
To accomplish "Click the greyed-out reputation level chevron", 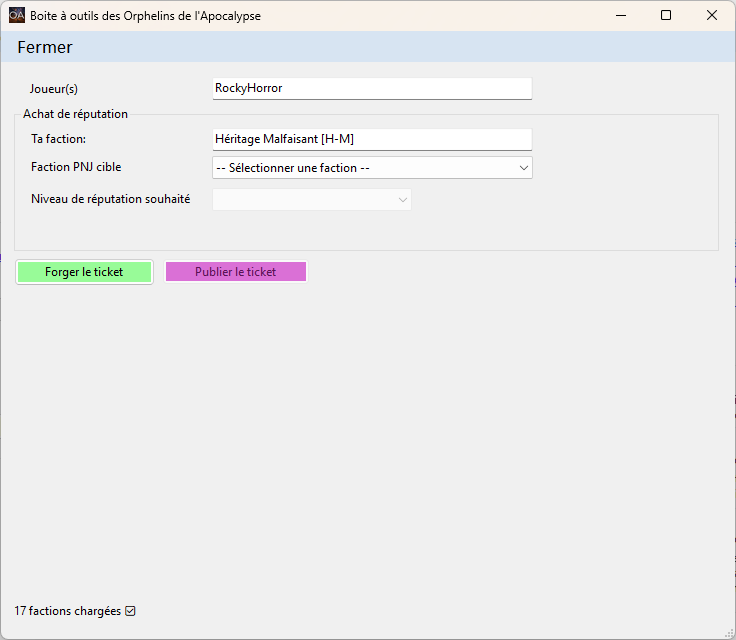I will [403, 200].
